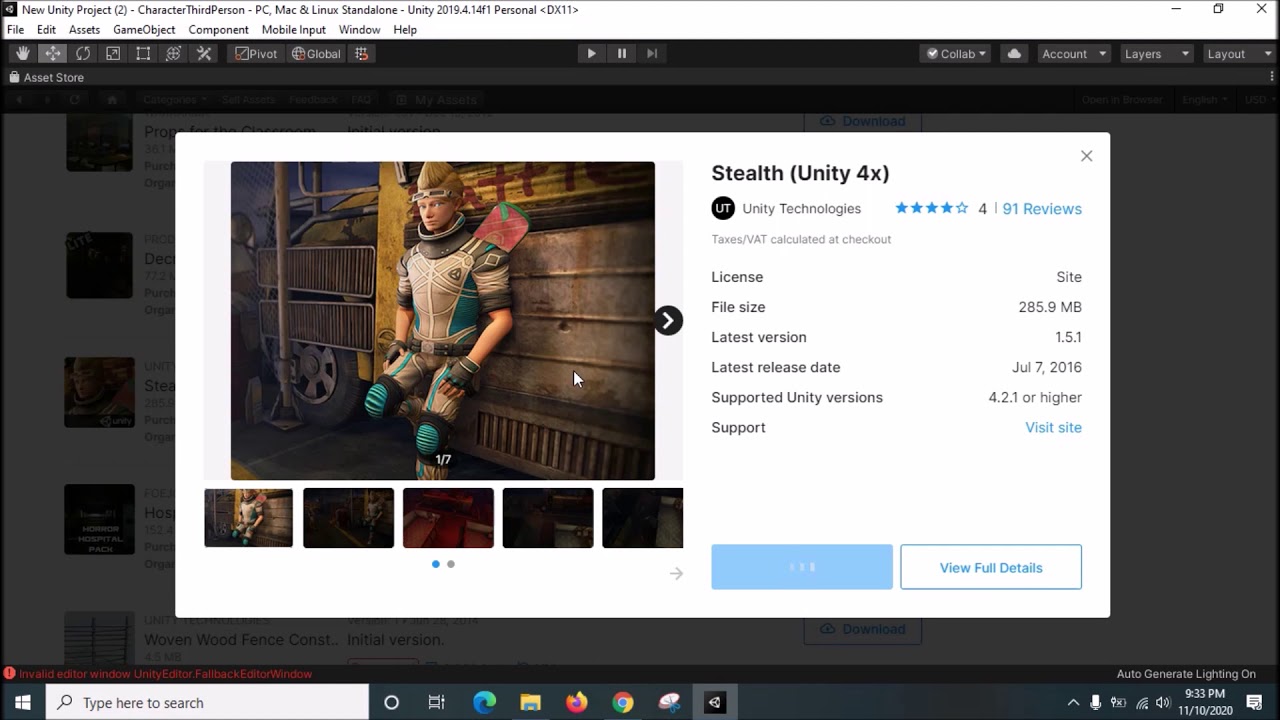Viewport: 1280px width, 720px height.
Task: Click the Pause button
Action: pyautogui.click(x=622, y=54)
